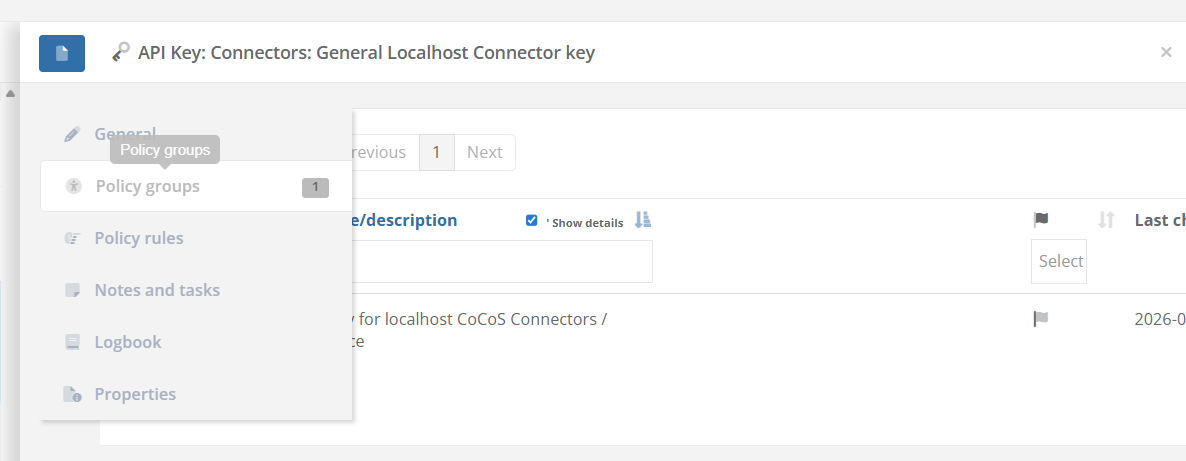Click the blue document icon button
Image resolution: width=1186 pixels, height=461 pixels.
click(x=62, y=53)
